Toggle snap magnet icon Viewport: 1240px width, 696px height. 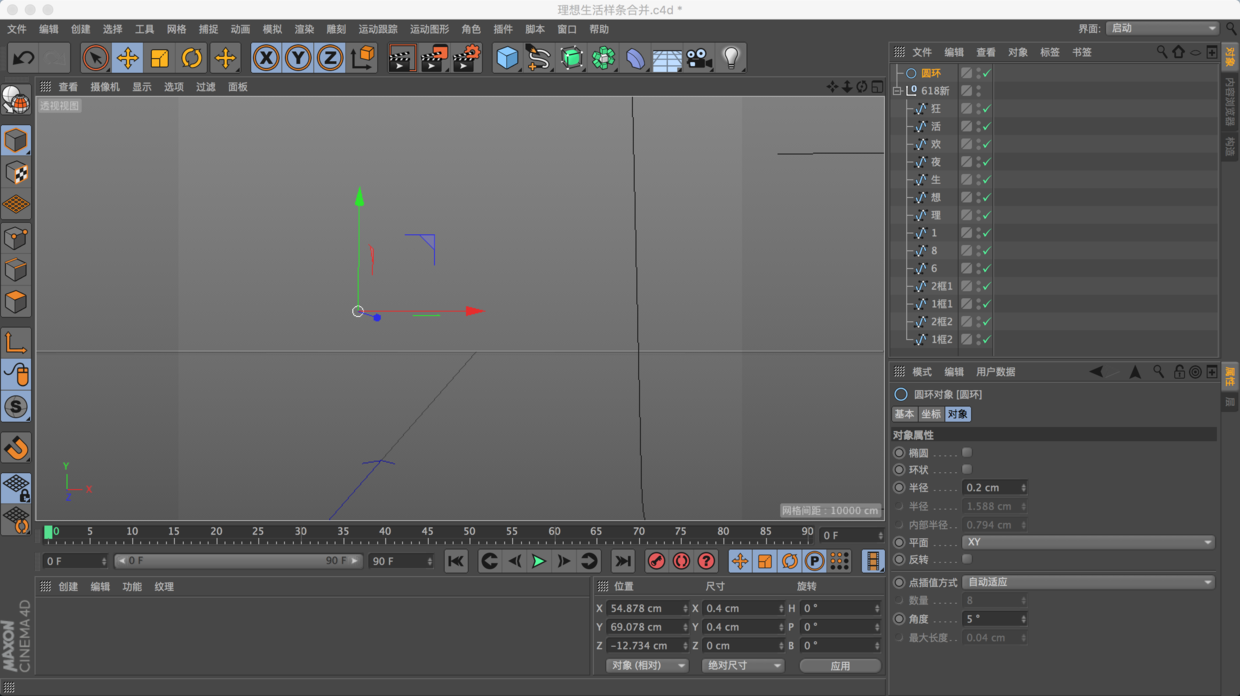[x=16, y=448]
